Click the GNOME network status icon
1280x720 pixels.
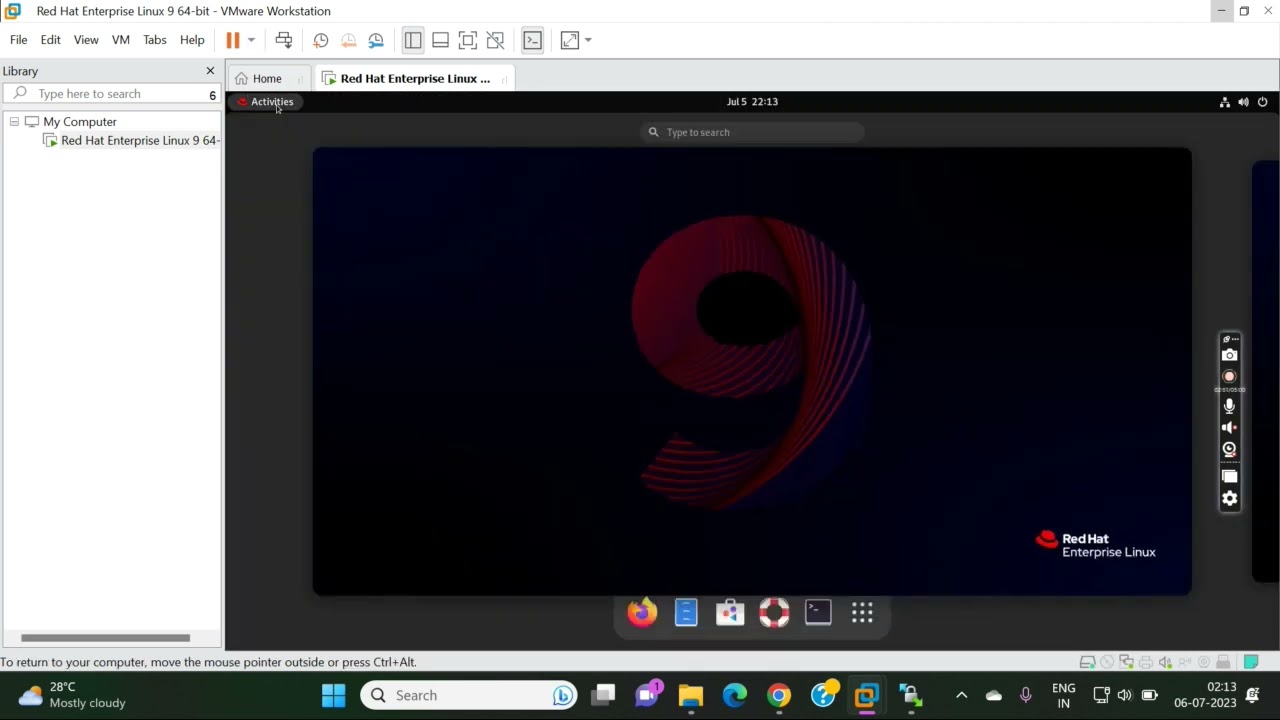[1224, 102]
